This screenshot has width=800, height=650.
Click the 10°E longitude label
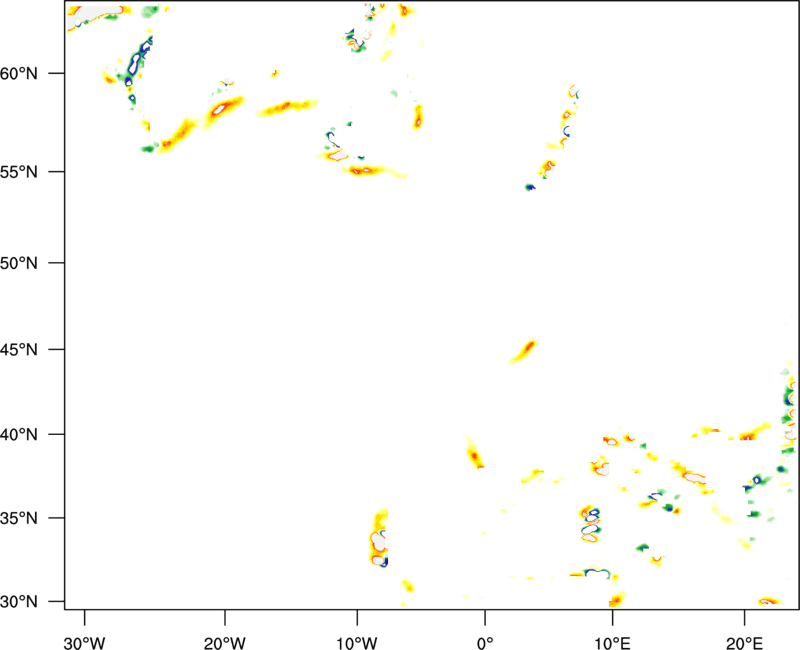612,643
